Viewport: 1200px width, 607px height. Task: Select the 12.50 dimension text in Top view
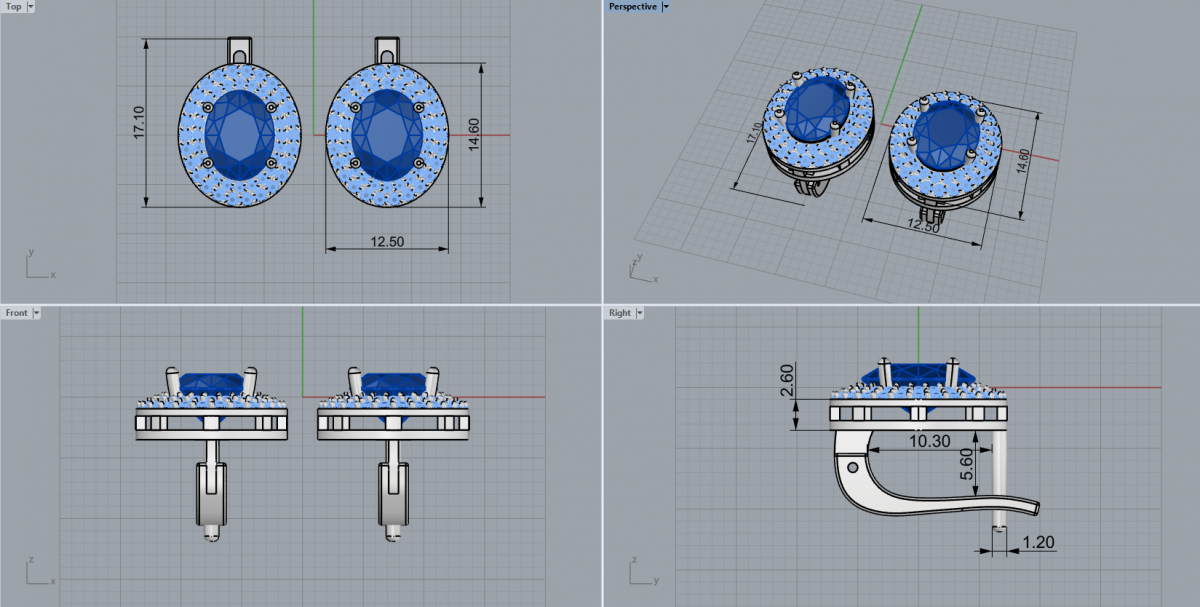coord(386,242)
